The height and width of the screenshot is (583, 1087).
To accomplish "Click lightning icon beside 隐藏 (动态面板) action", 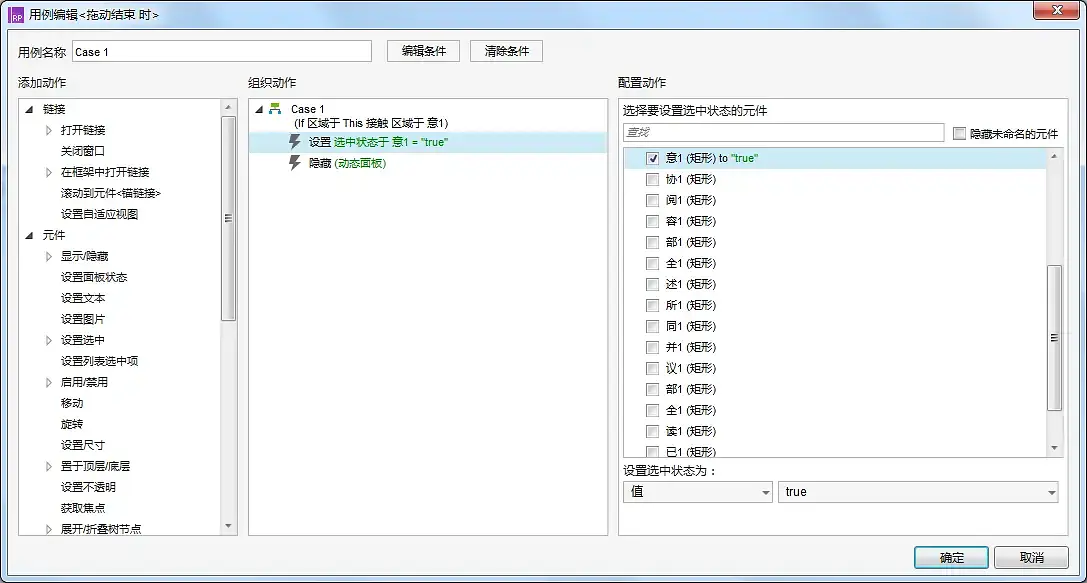I will point(295,163).
